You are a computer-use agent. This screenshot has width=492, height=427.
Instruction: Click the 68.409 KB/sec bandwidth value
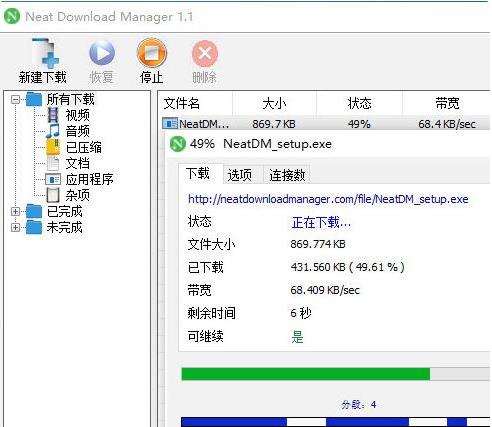[x=325, y=290]
